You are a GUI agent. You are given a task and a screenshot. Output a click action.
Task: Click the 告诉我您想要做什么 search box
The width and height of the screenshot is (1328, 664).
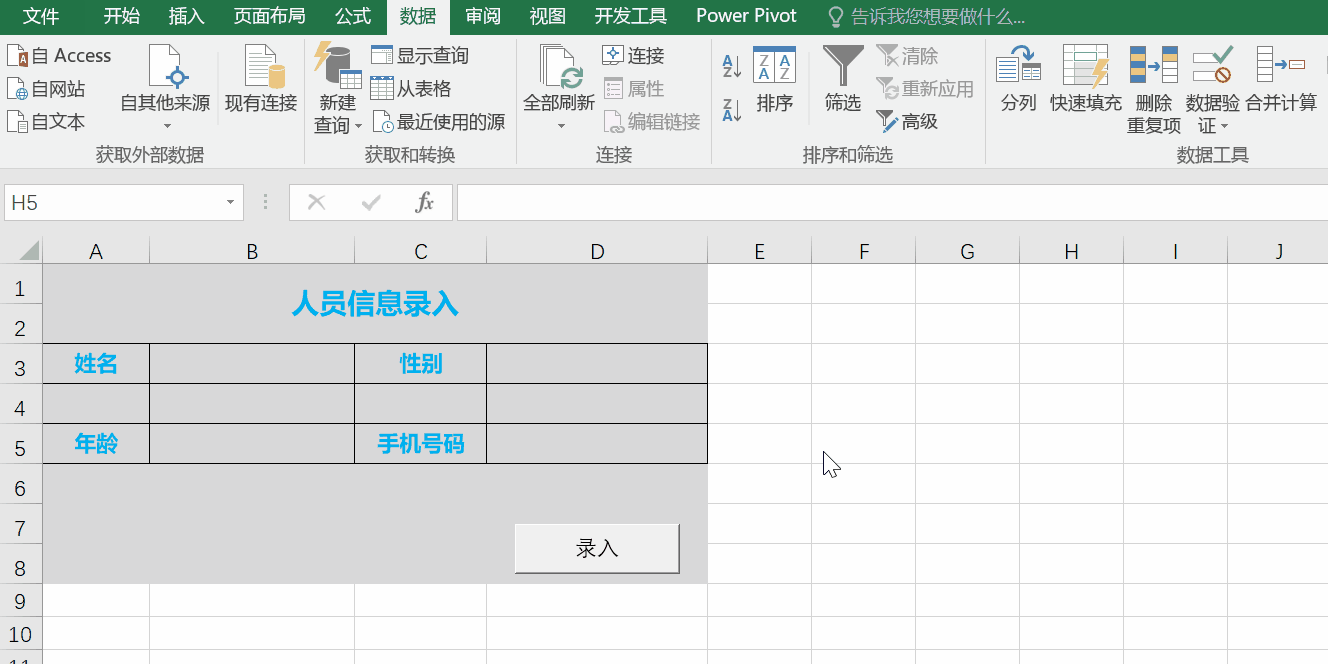tap(926, 16)
